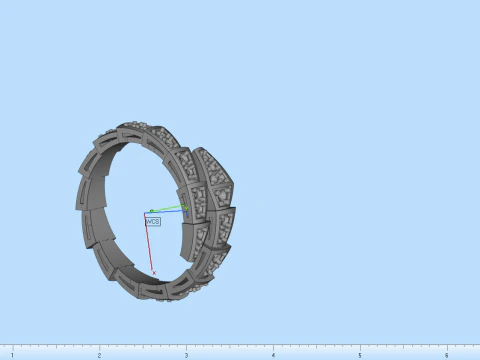Screen dimensions: 480x360
Task: Click ruler mark labeled 2
Action: tap(99, 356)
